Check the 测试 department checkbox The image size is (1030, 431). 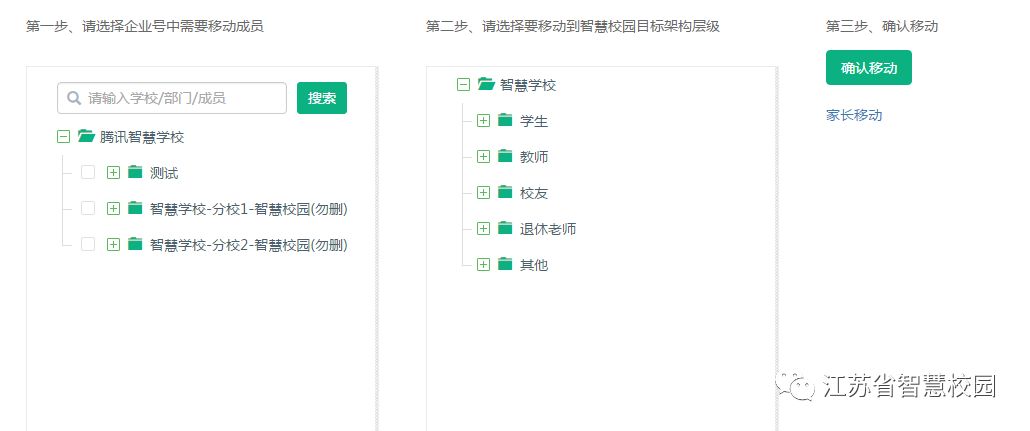tap(88, 172)
